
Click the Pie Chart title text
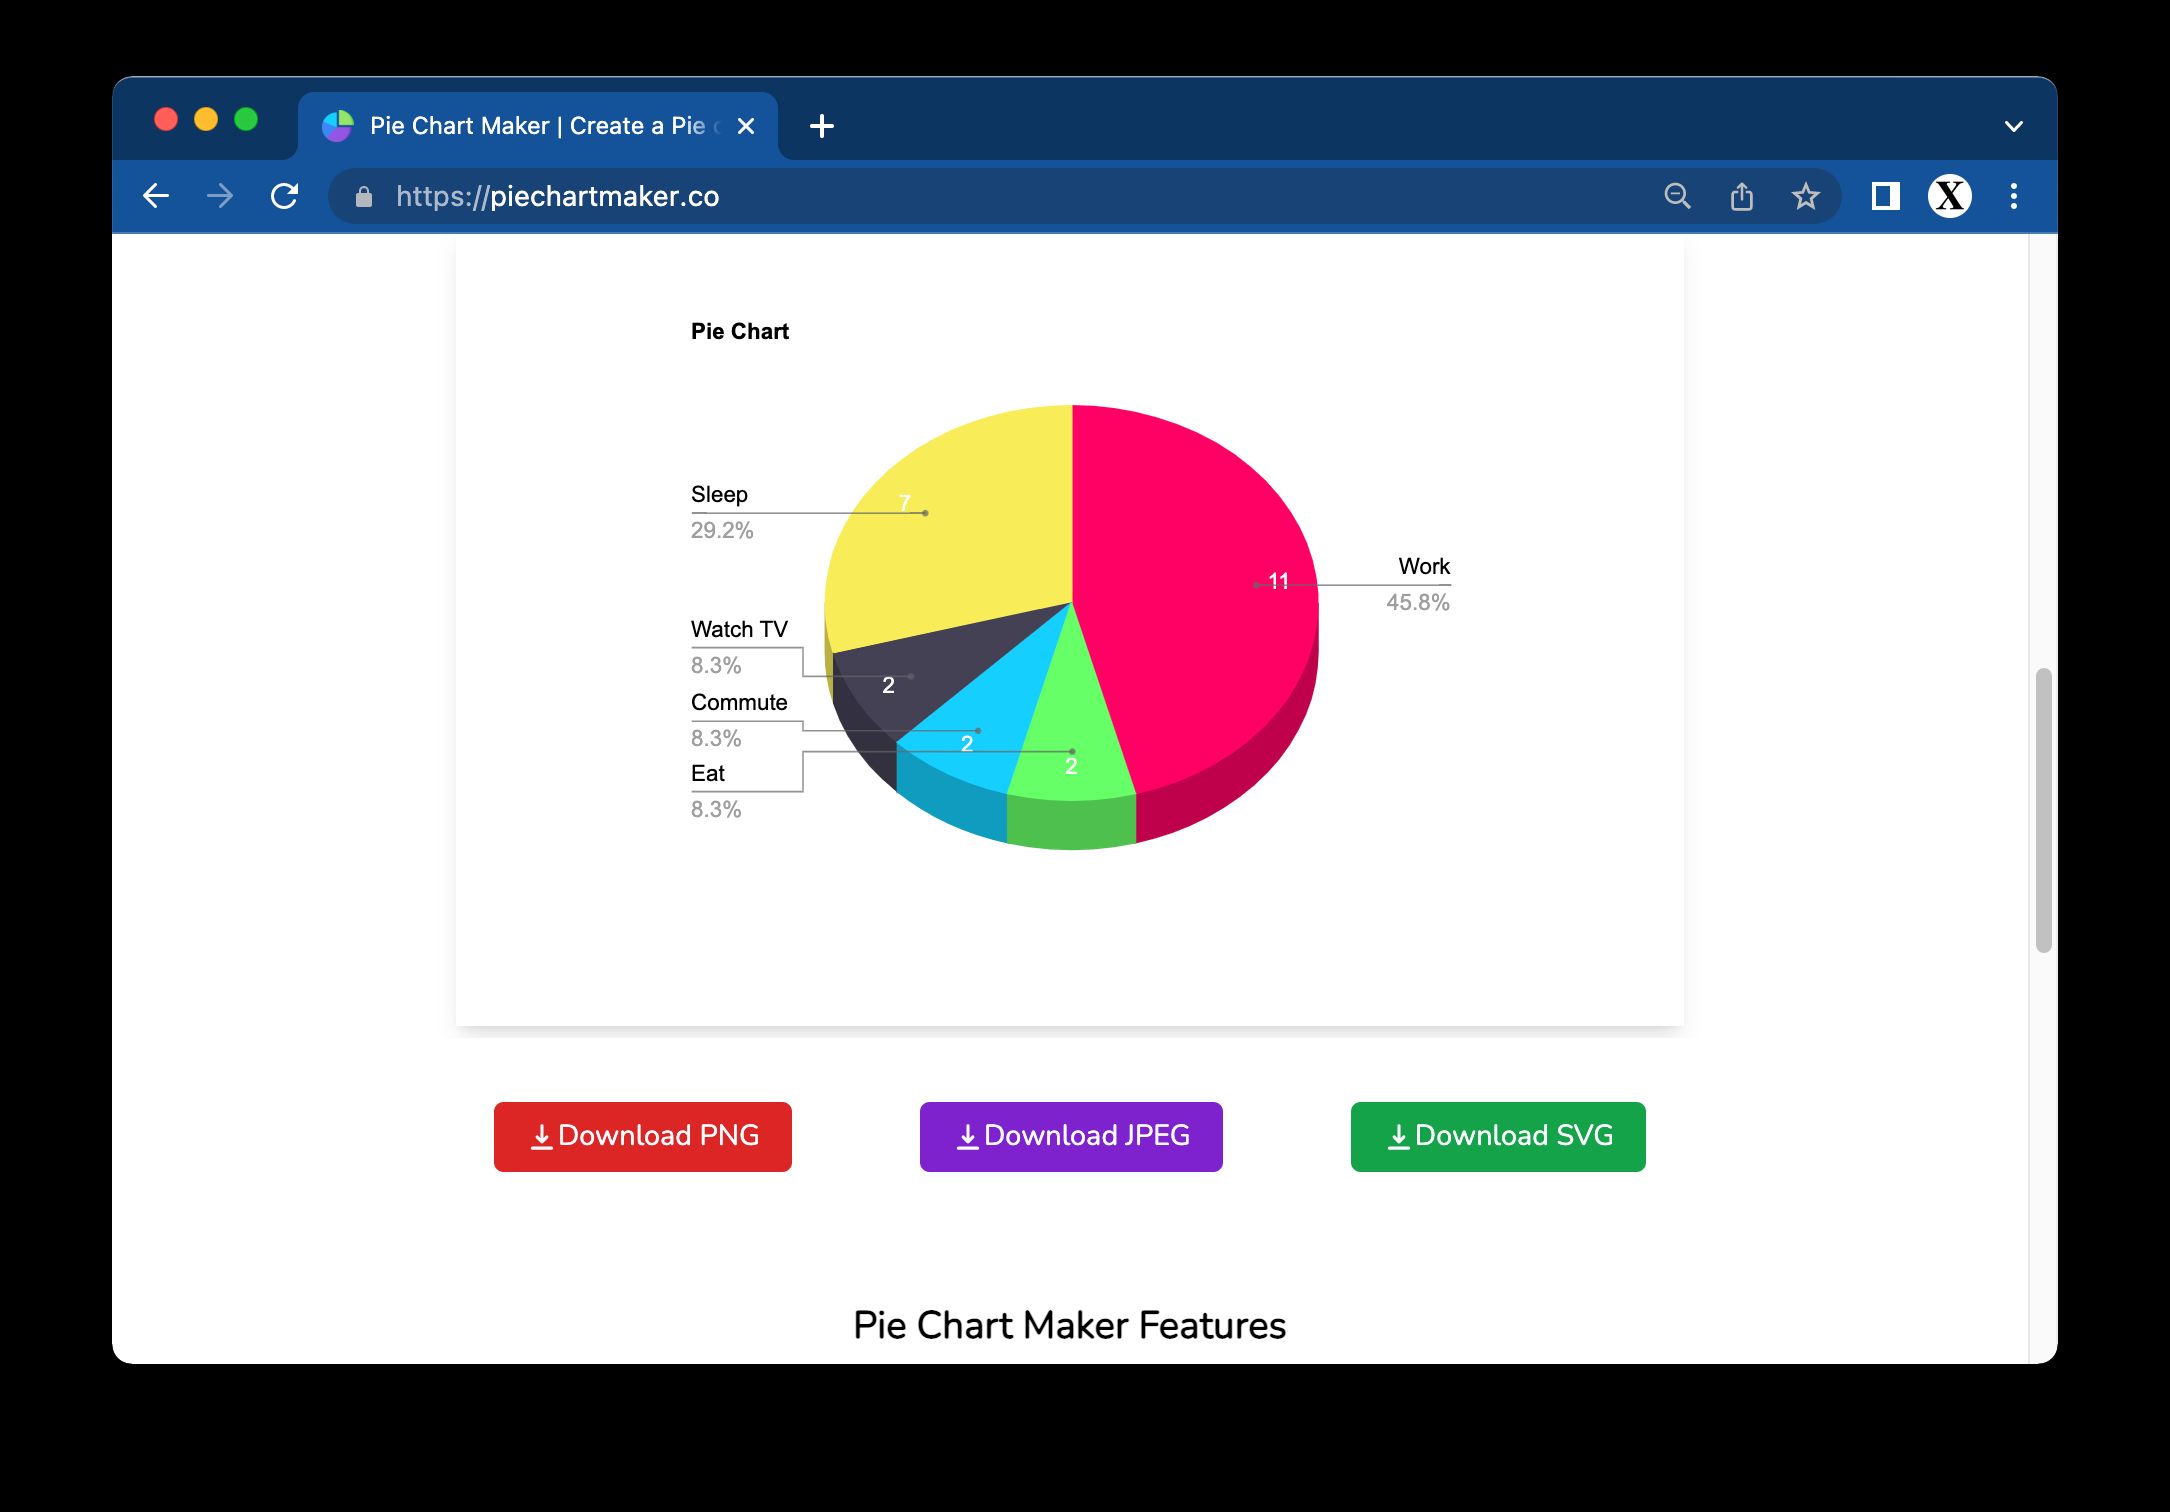[x=740, y=331]
